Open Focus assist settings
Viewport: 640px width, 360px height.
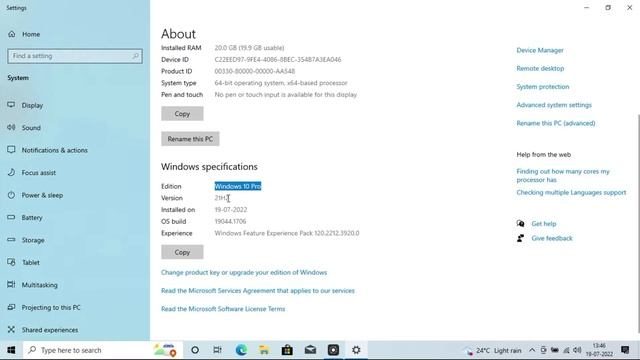point(39,173)
